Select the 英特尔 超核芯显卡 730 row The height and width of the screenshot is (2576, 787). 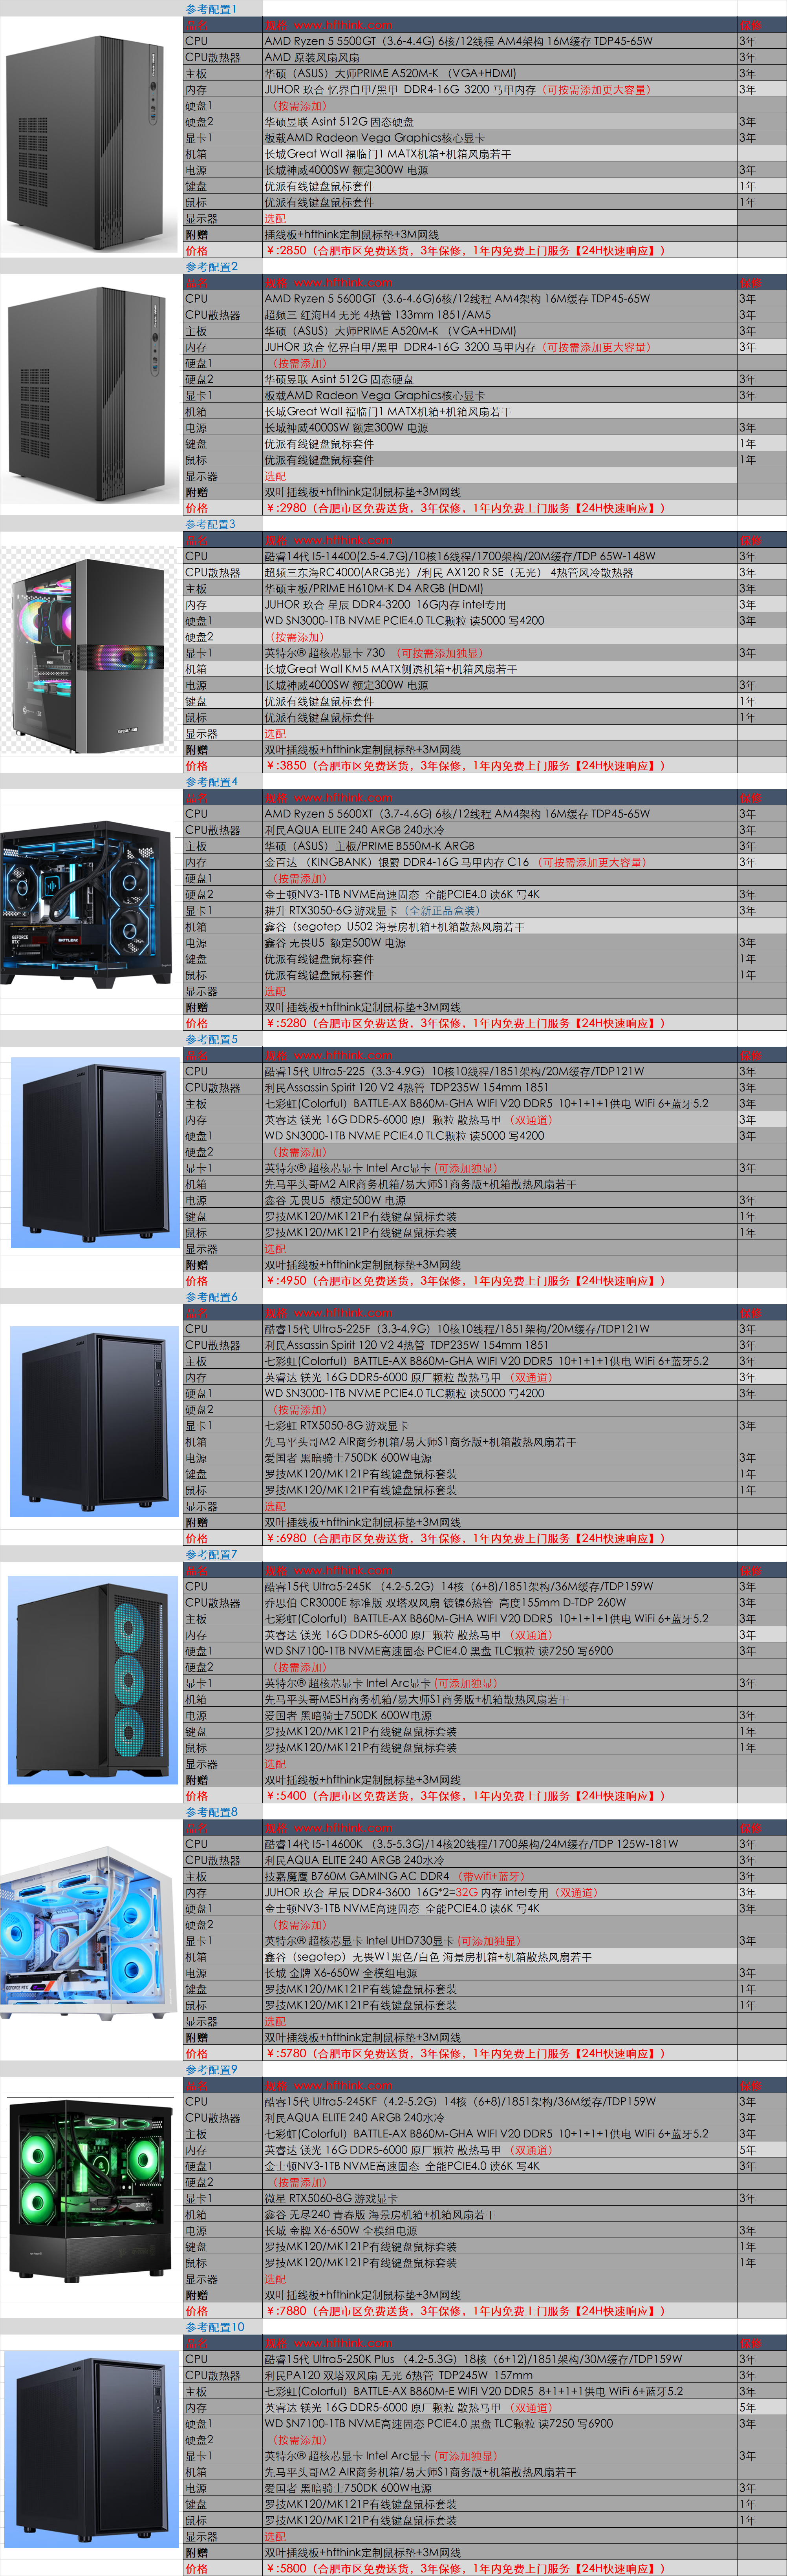coord(485,653)
